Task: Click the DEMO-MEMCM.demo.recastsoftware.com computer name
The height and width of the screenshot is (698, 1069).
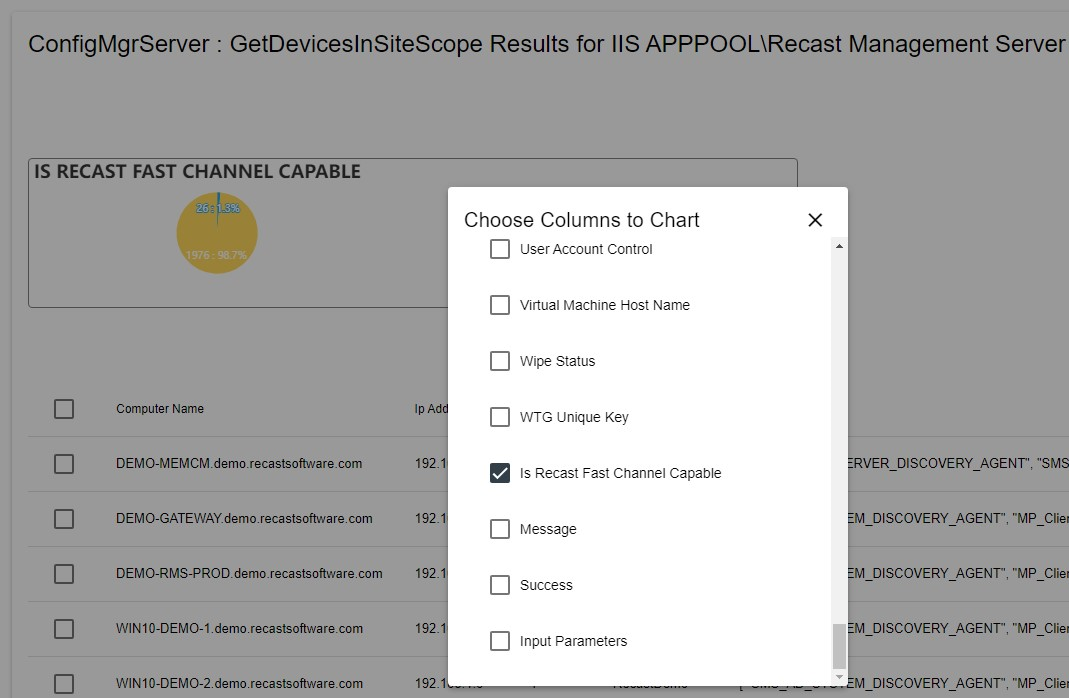Action: pyautogui.click(x=239, y=464)
